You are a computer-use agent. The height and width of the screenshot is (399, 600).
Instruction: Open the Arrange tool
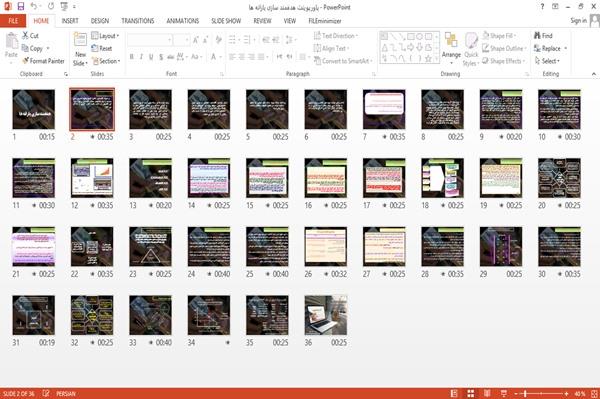[451, 48]
